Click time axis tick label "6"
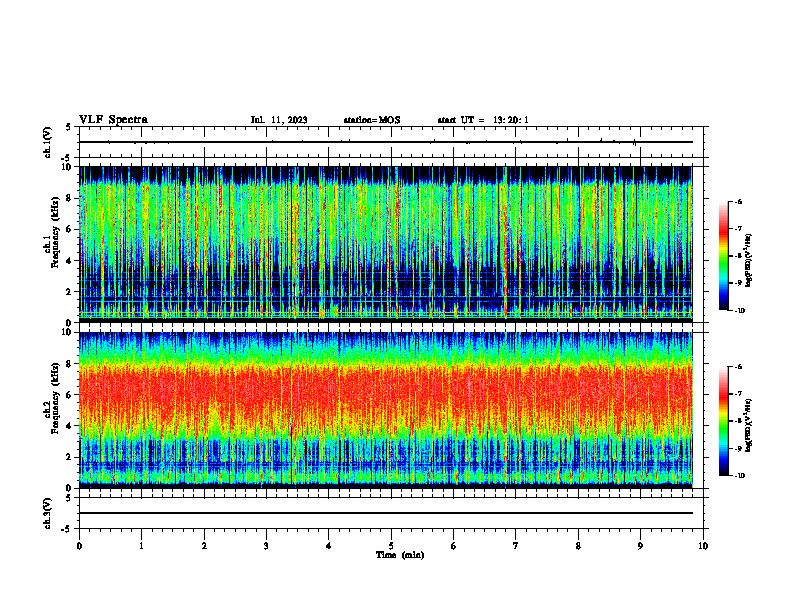This screenshot has width=792, height=612. click(x=454, y=546)
